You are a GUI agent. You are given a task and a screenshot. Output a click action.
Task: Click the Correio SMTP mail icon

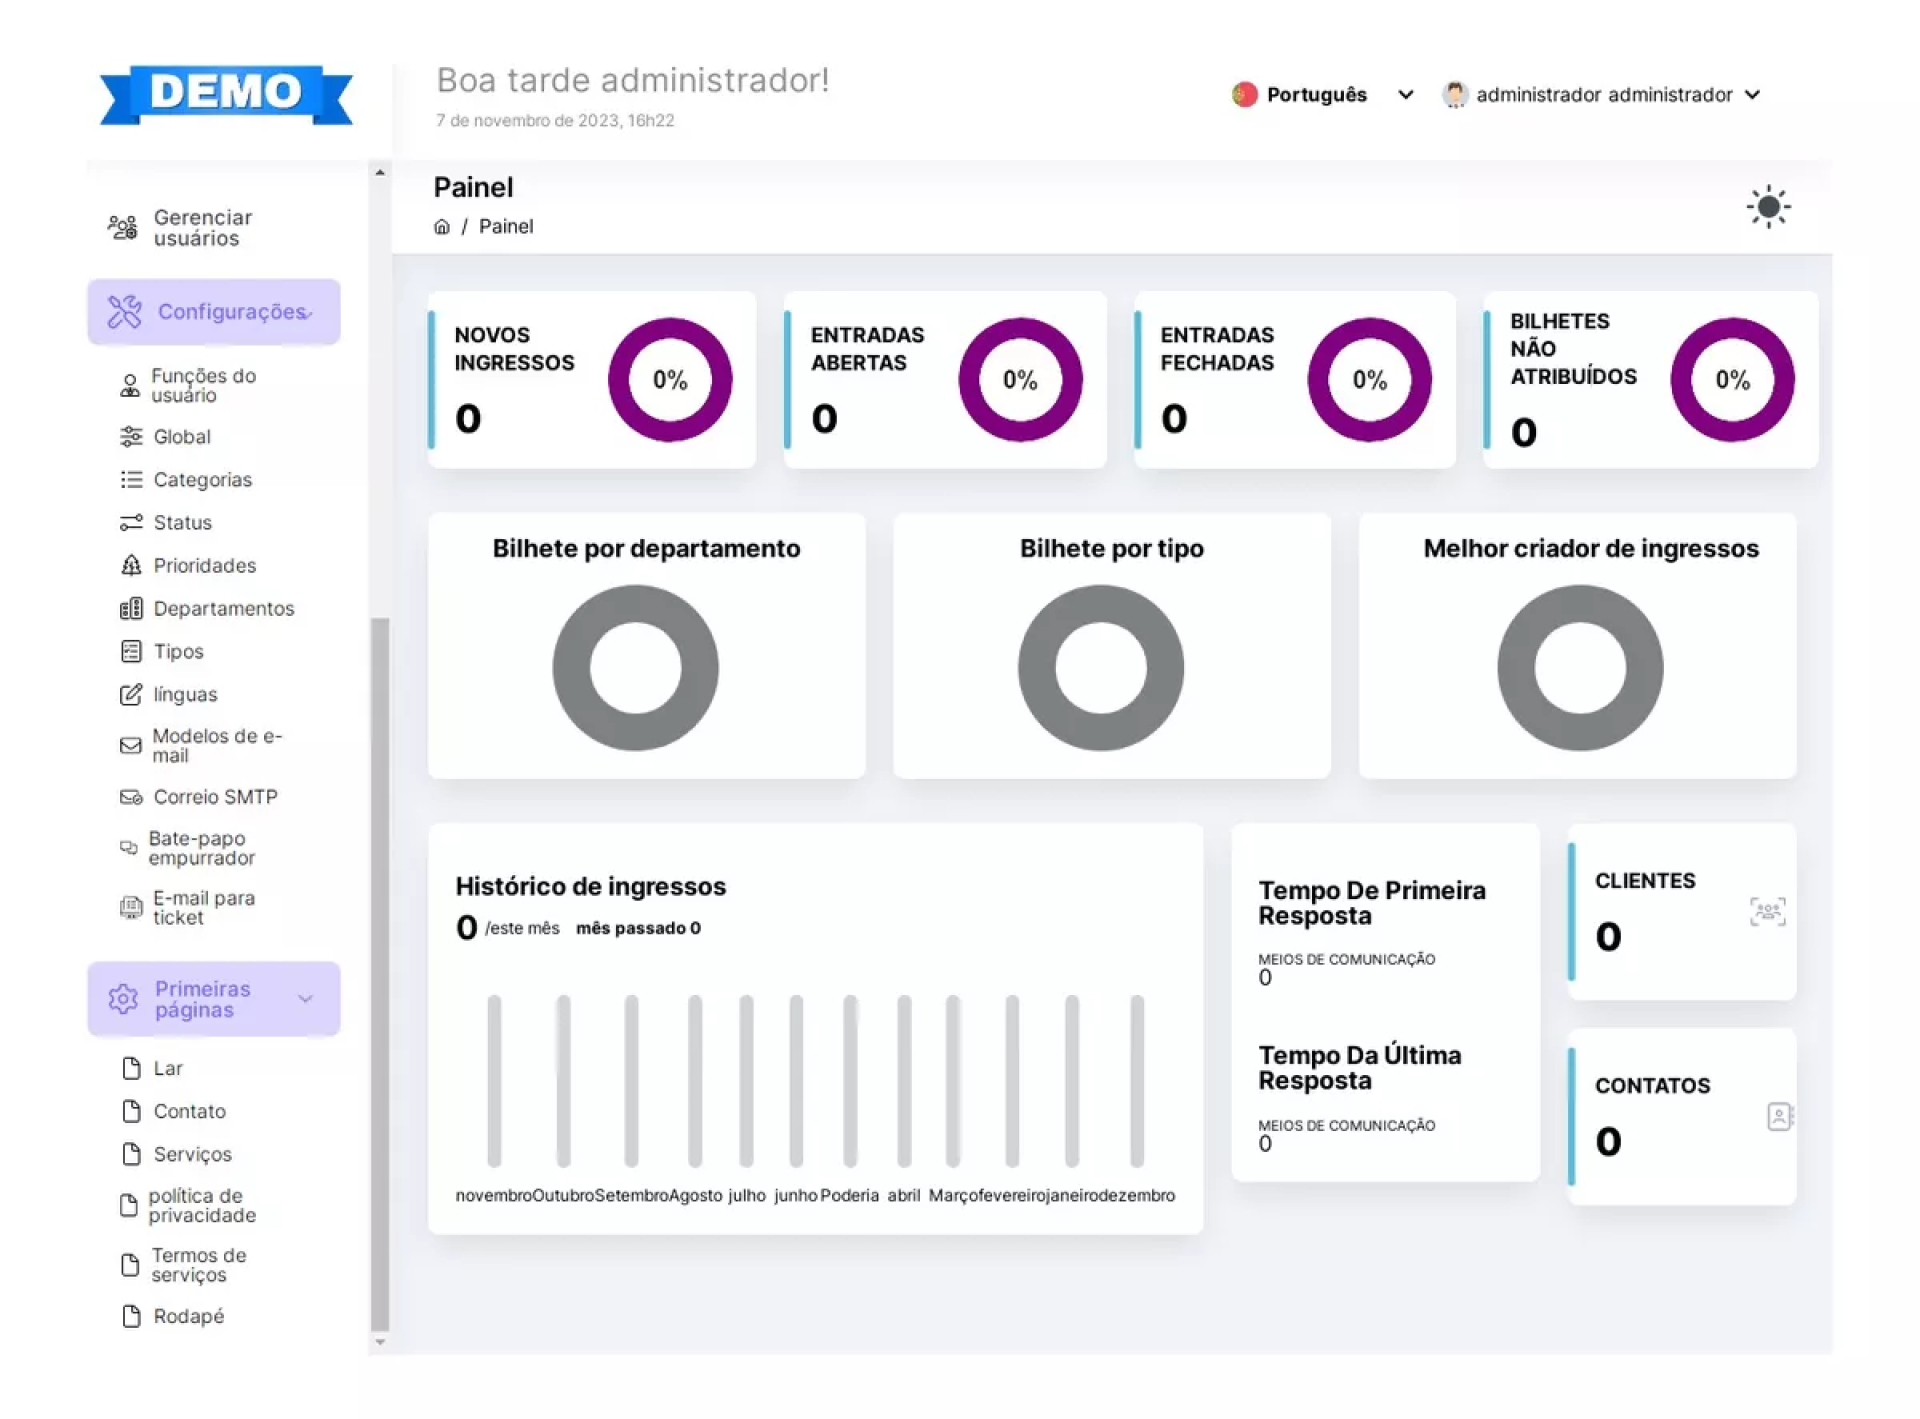(131, 797)
